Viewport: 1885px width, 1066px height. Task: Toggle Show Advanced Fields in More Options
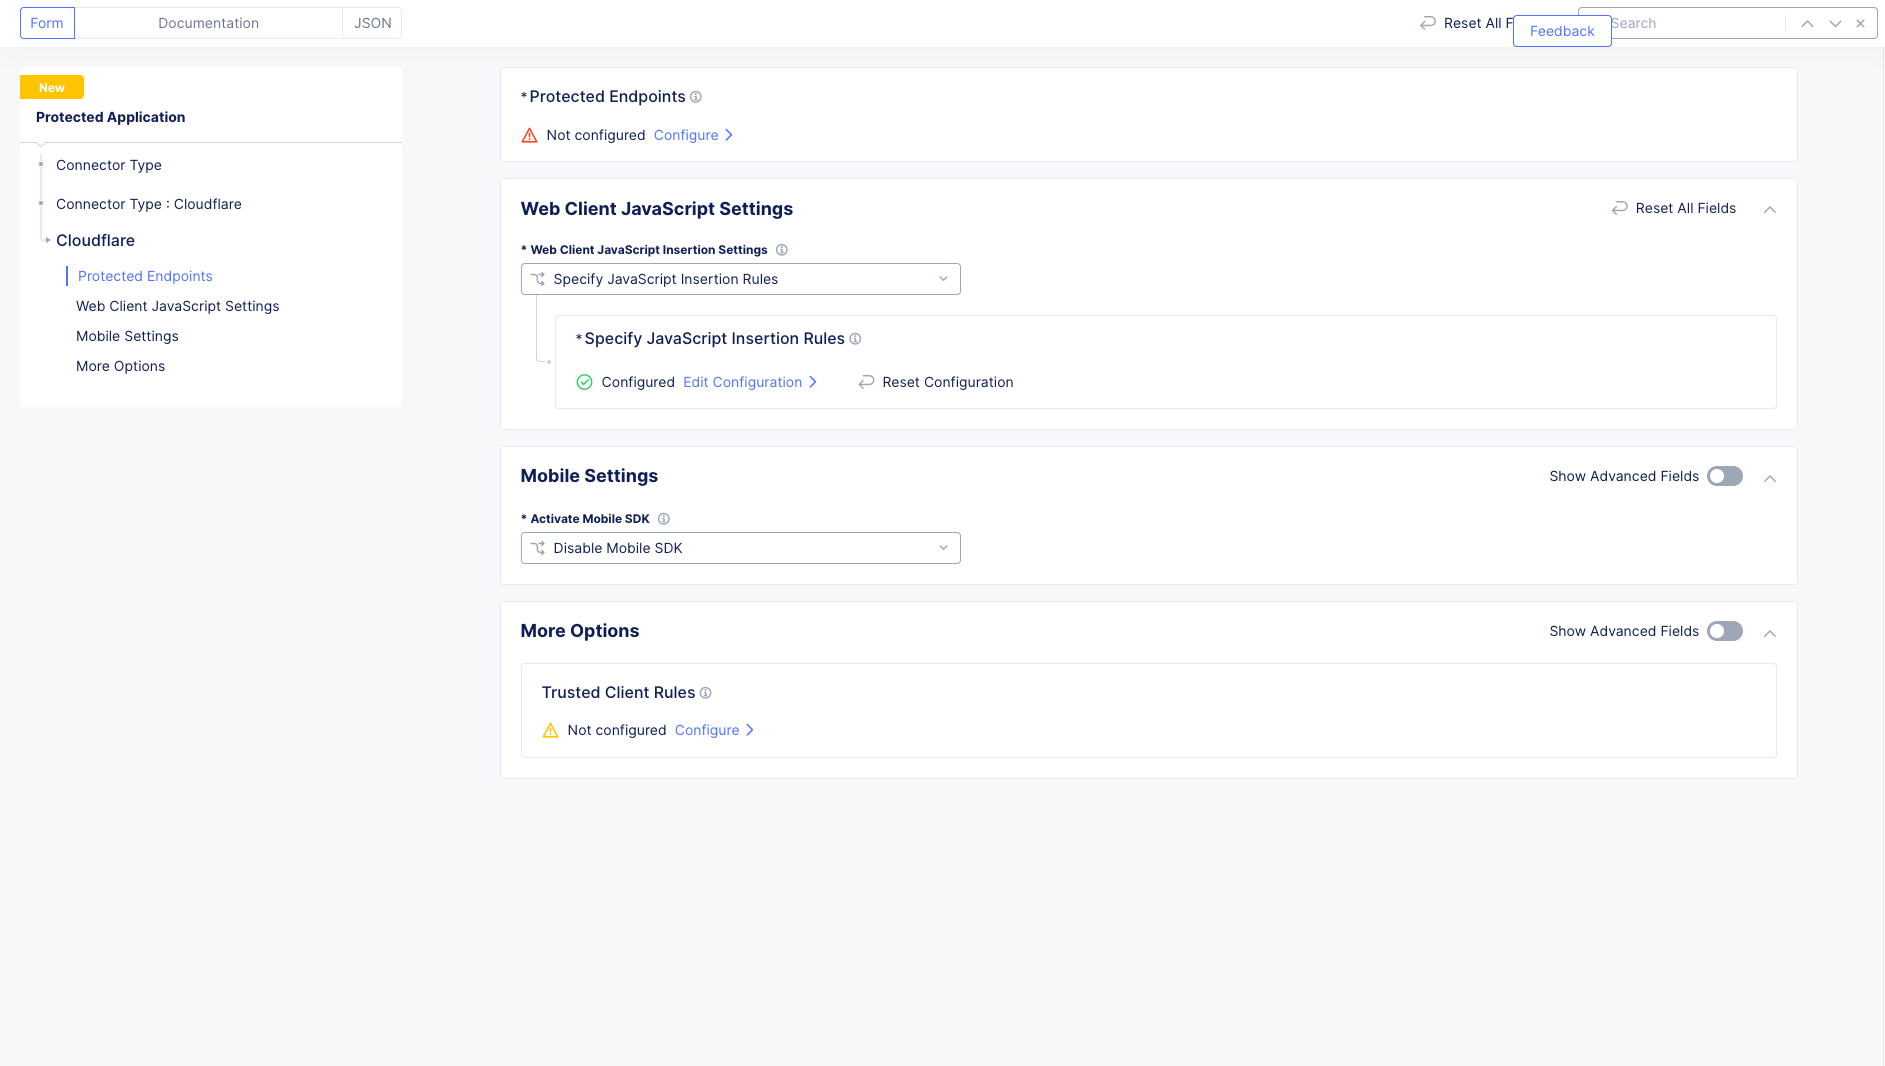tap(1724, 631)
